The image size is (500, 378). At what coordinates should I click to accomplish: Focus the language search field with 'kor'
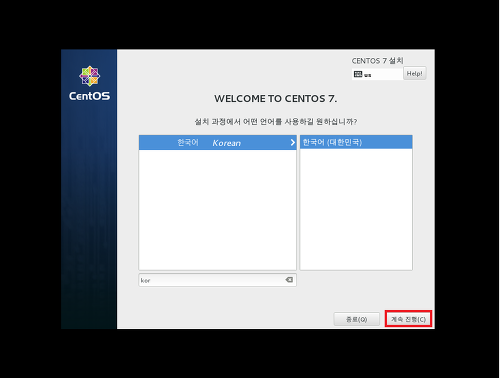[x=217, y=280]
